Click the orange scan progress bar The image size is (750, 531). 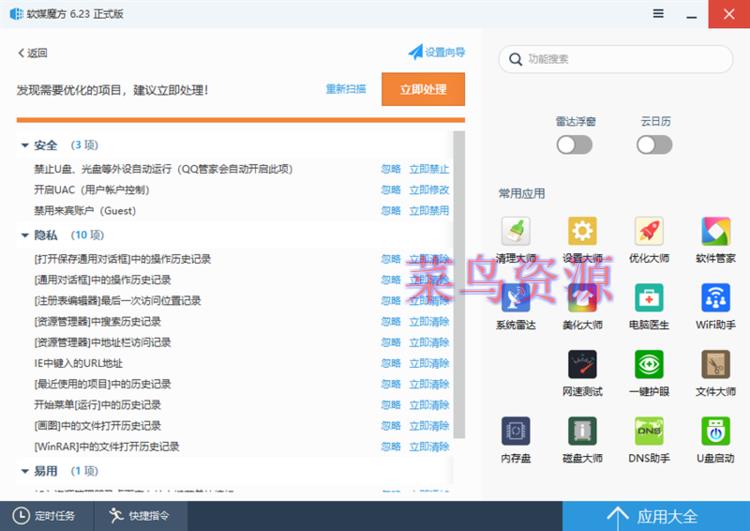point(241,120)
